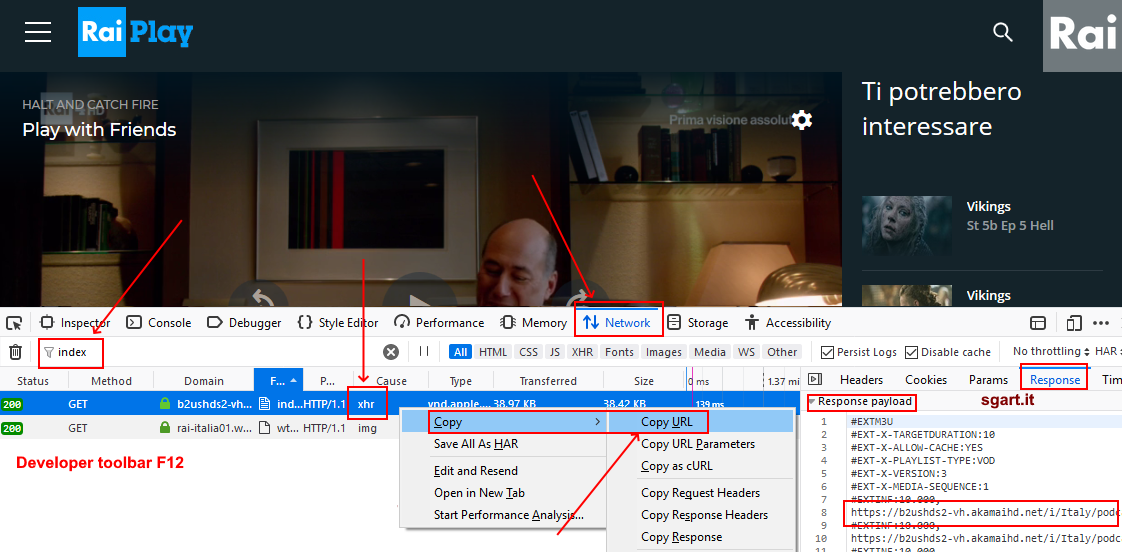The width and height of the screenshot is (1122, 552).
Task: Expand the Copy submenu
Action: click(x=504, y=422)
